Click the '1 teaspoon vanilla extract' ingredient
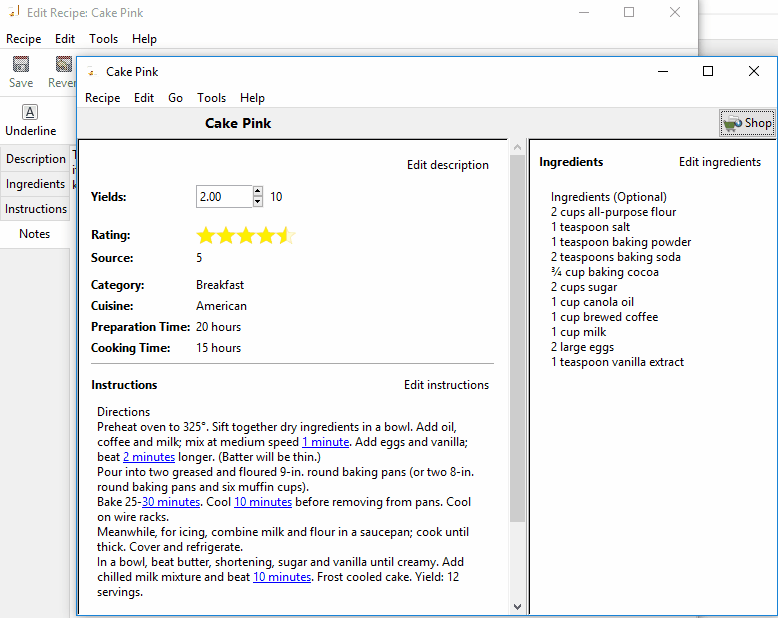The height and width of the screenshot is (618, 778). pyautogui.click(x=617, y=362)
